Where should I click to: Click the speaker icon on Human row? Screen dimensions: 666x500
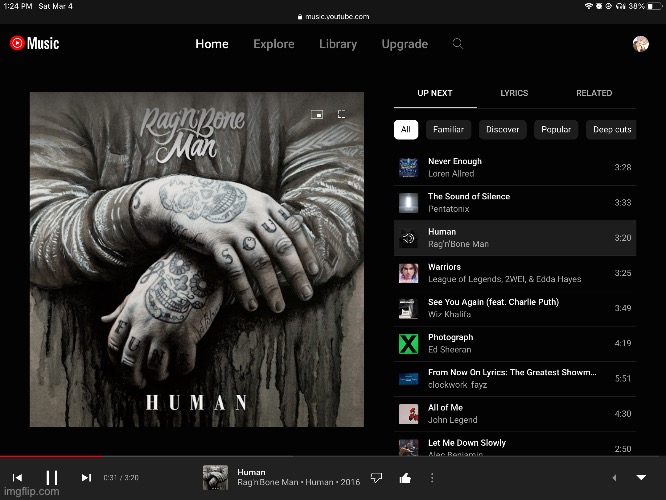point(409,238)
